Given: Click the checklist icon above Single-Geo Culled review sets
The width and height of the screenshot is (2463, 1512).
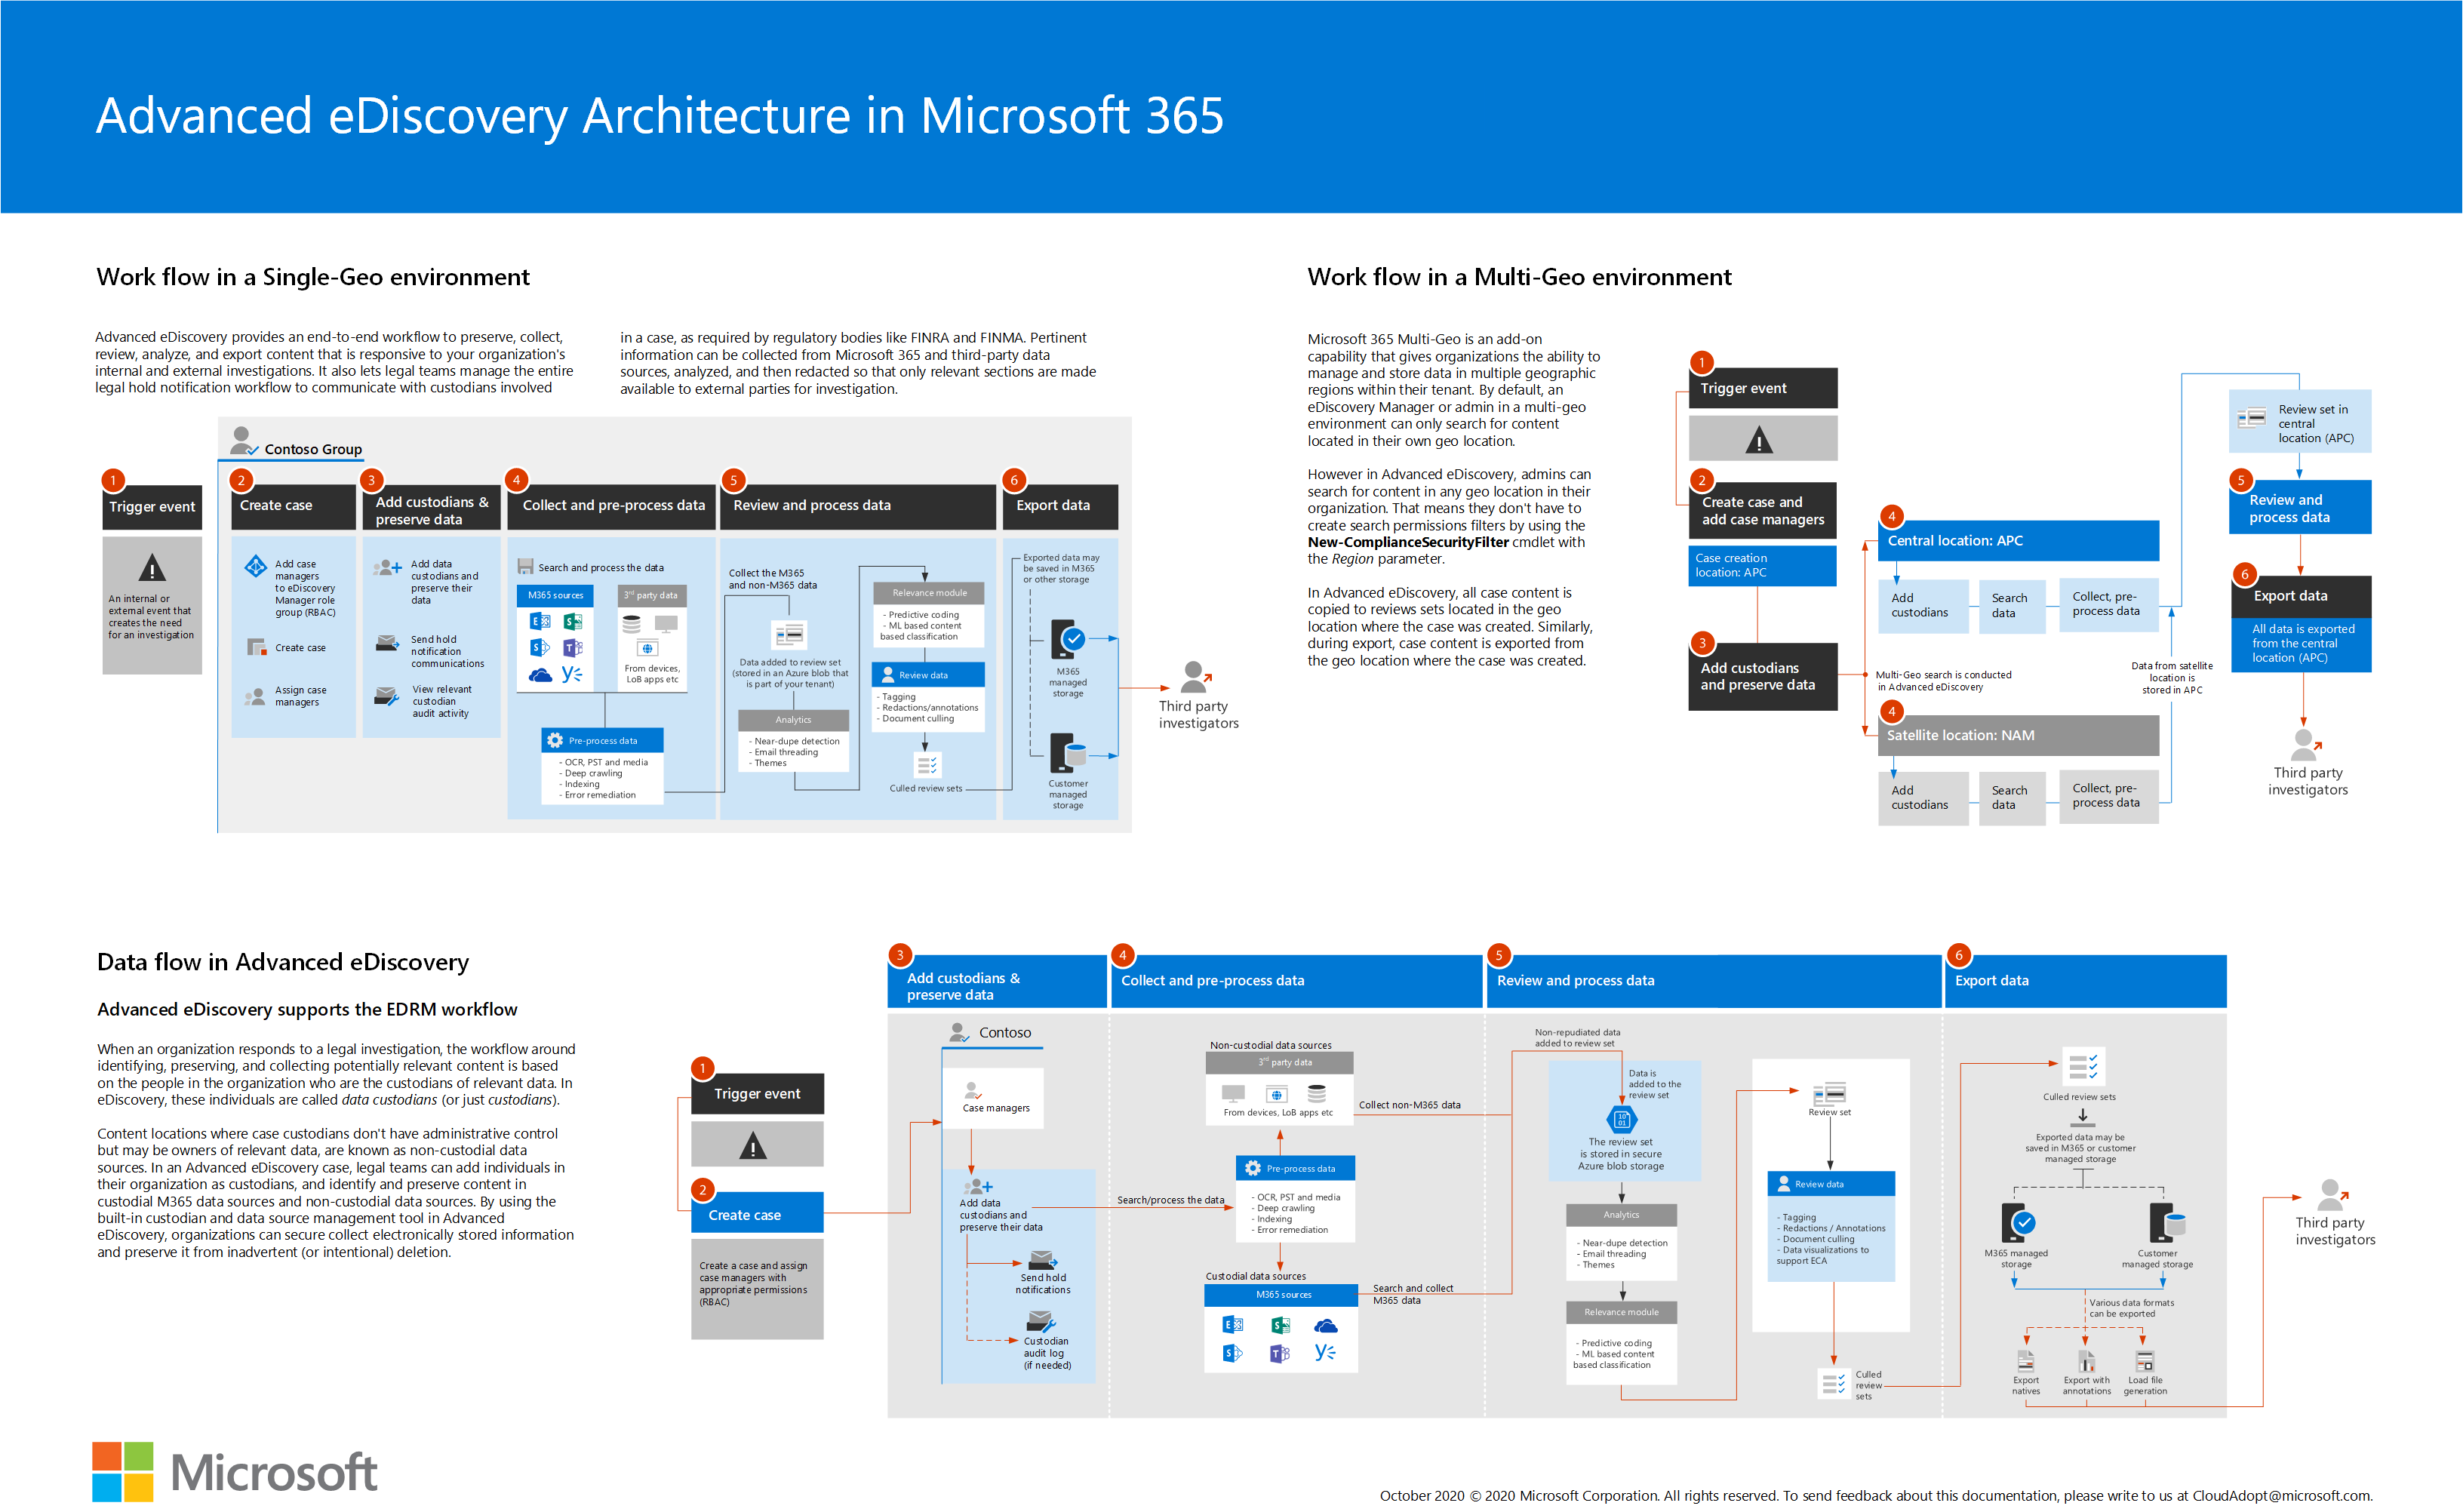Looking at the screenshot, I should tap(927, 765).
